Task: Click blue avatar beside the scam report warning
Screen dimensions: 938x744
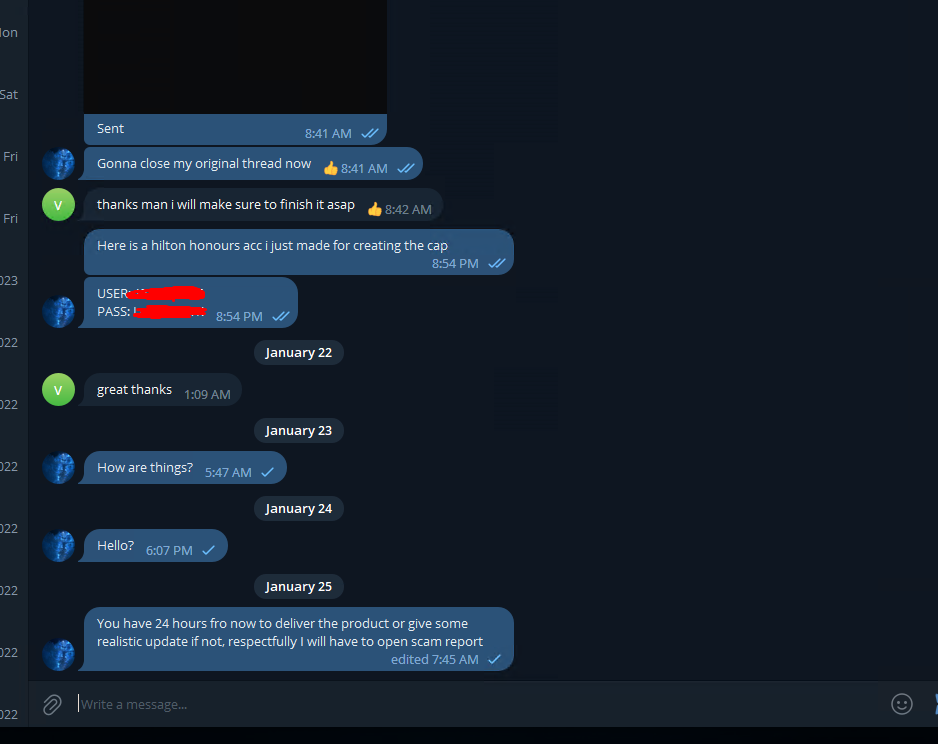Action: [x=59, y=654]
